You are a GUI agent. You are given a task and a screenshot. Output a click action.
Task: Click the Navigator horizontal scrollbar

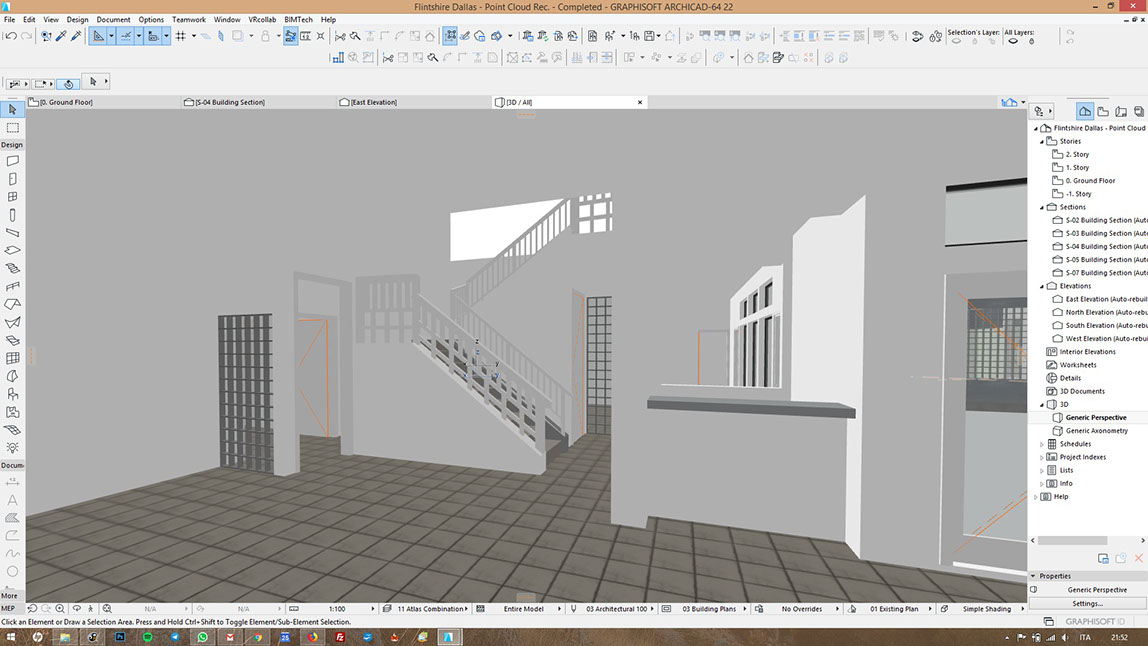1075,541
